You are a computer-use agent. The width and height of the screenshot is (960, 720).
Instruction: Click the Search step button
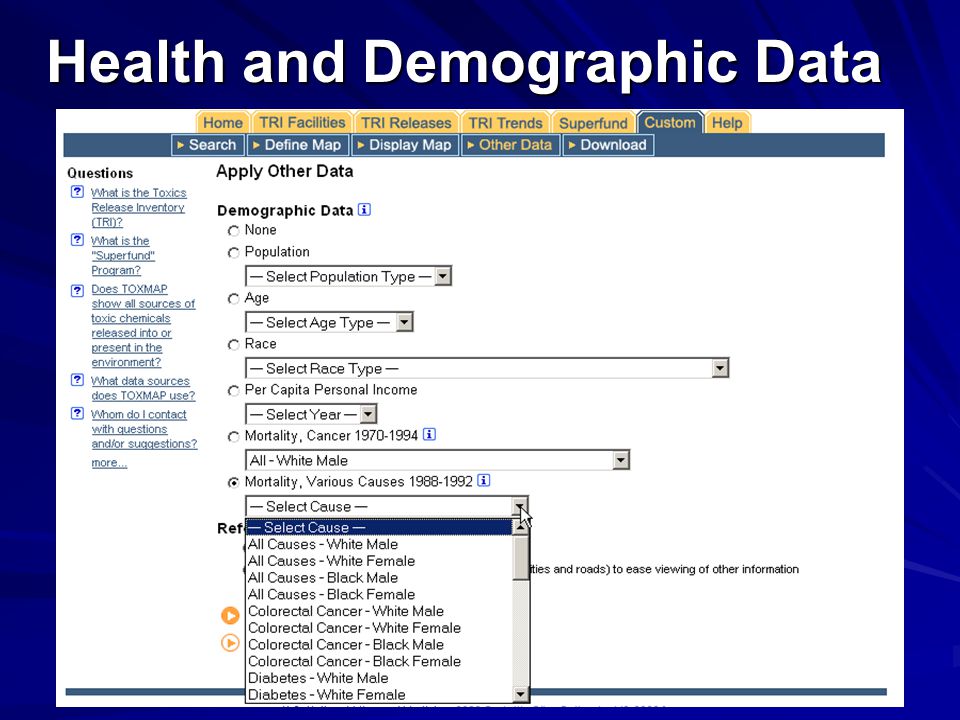pyautogui.click(x=208, y=145)
